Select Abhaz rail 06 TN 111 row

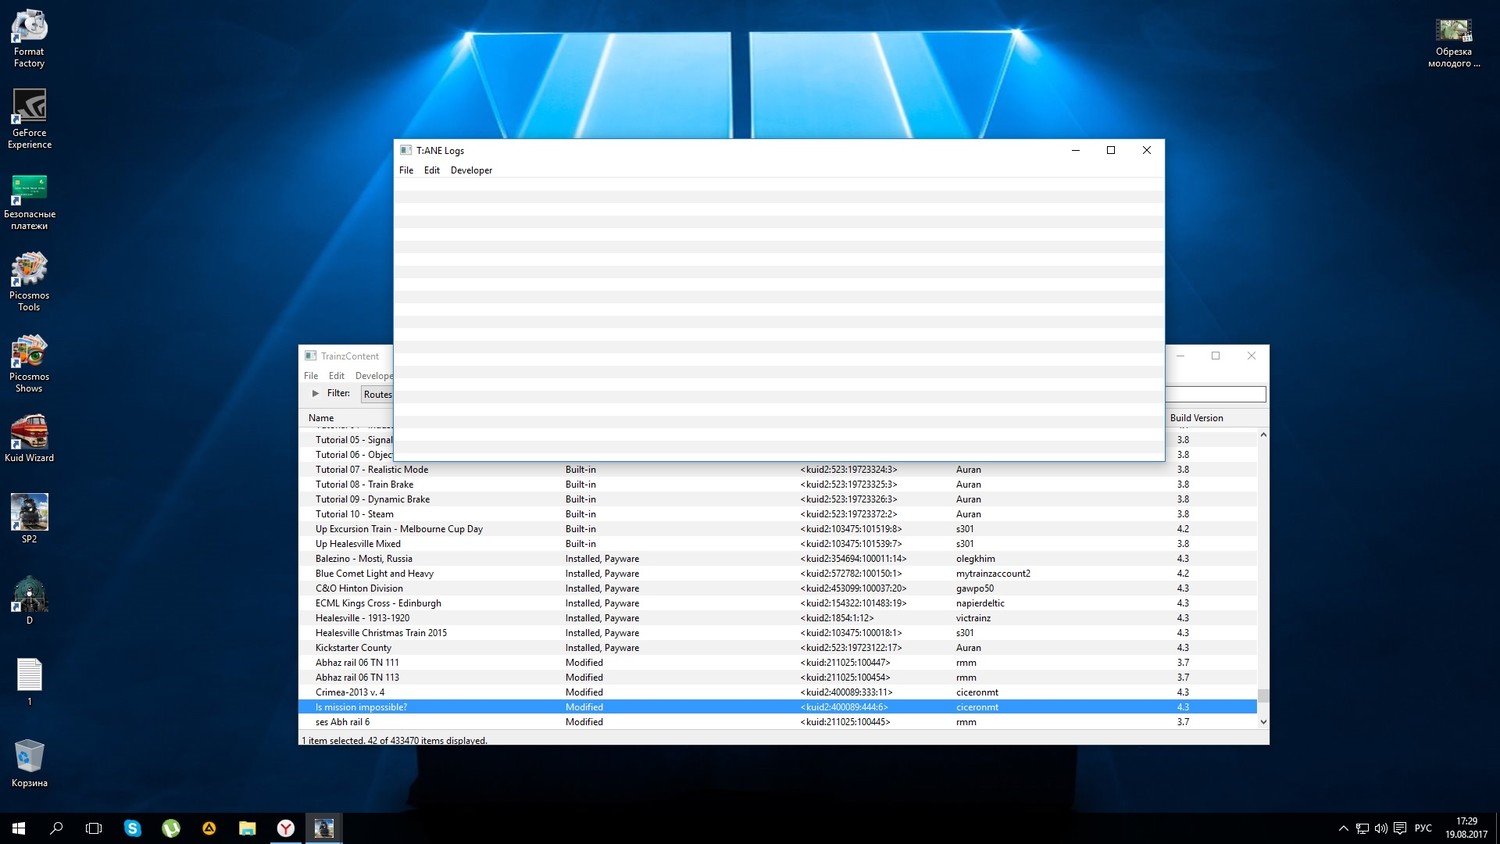[x=778, y=662]
